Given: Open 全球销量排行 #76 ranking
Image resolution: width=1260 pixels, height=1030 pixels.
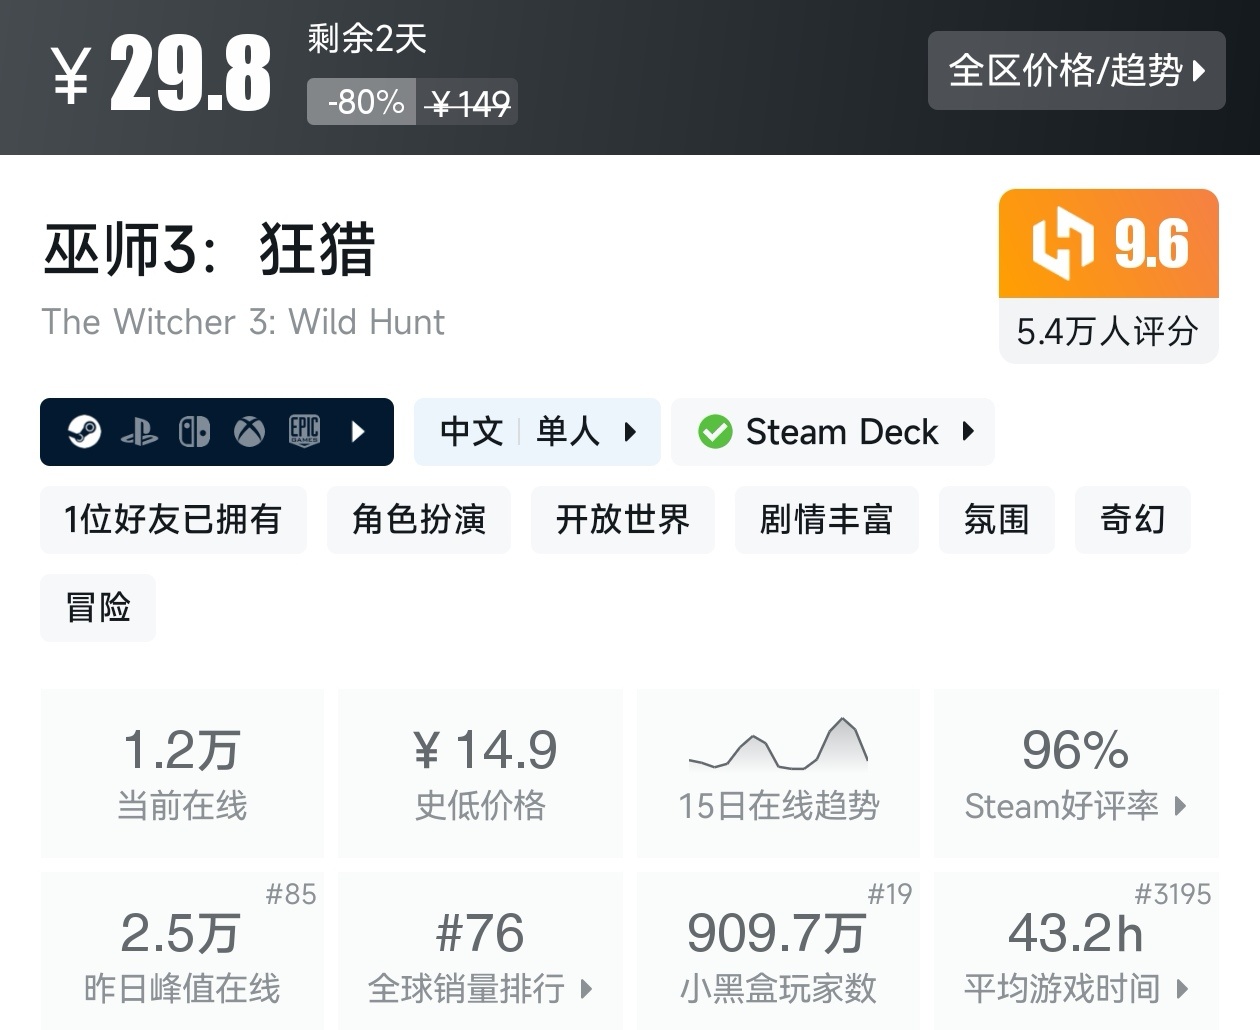Looking at the screenshot, I should pos(480,950).
